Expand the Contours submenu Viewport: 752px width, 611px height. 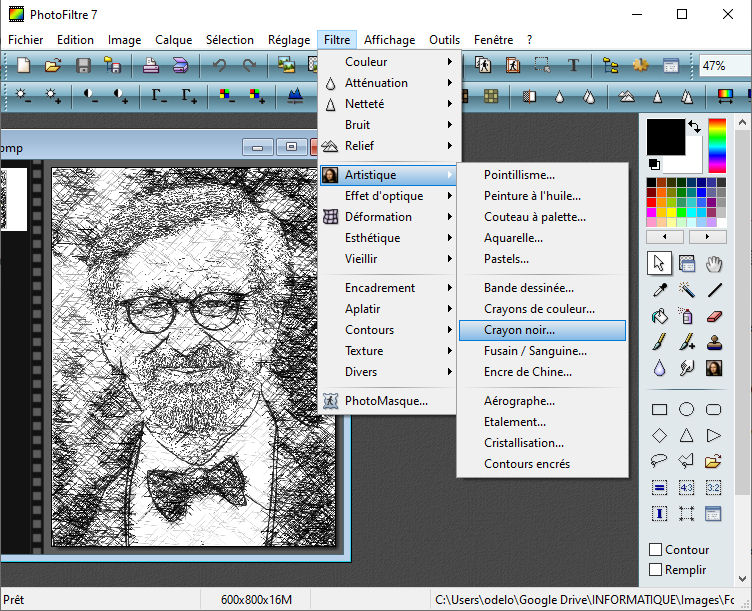[x=388, y=330]
